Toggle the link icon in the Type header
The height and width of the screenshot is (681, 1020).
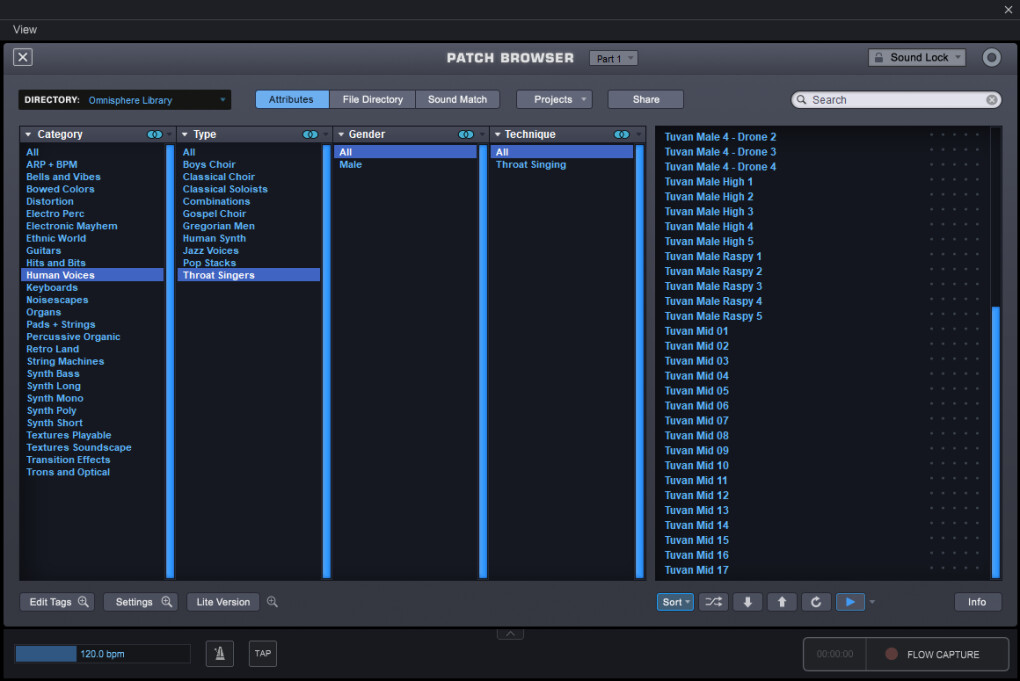(310, 134)
